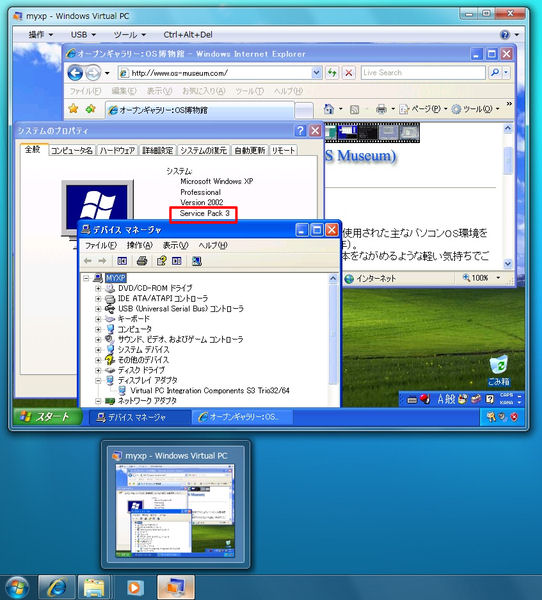The width and height of the screenshot is (542, 600).
Task: Click the IE Feeds icon
Action: pyautogui.click(x=355, y=110)
